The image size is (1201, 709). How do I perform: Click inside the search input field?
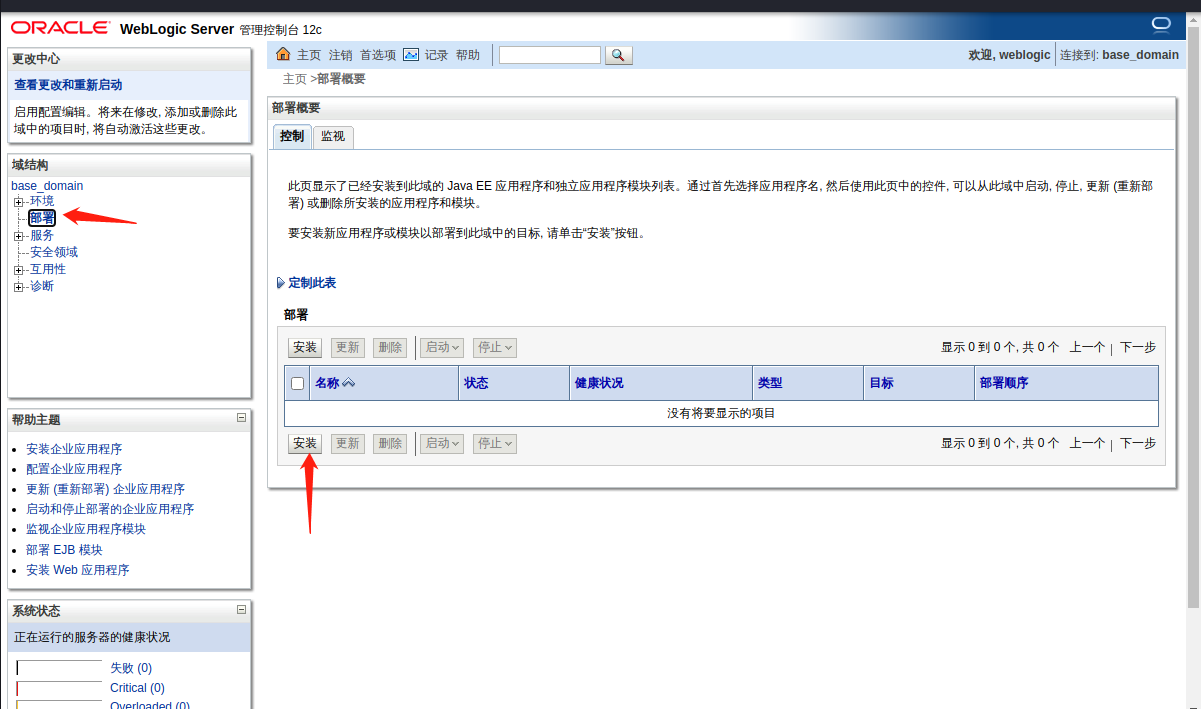[550, 55]
